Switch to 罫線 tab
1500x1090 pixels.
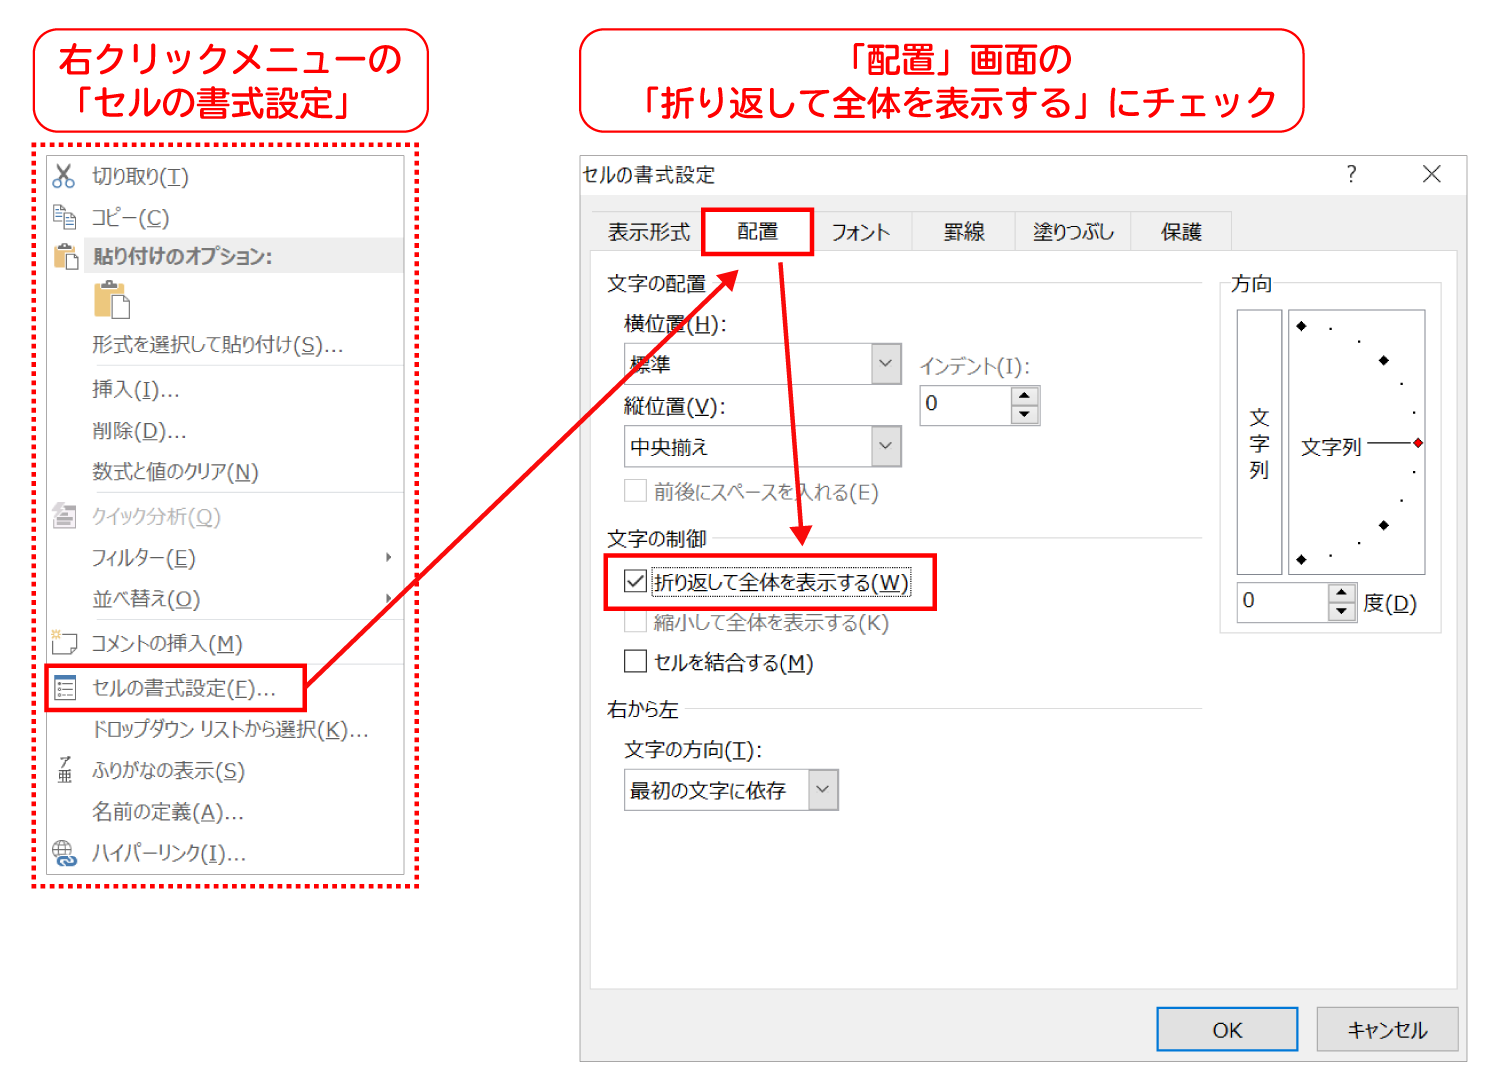point(964,232)
